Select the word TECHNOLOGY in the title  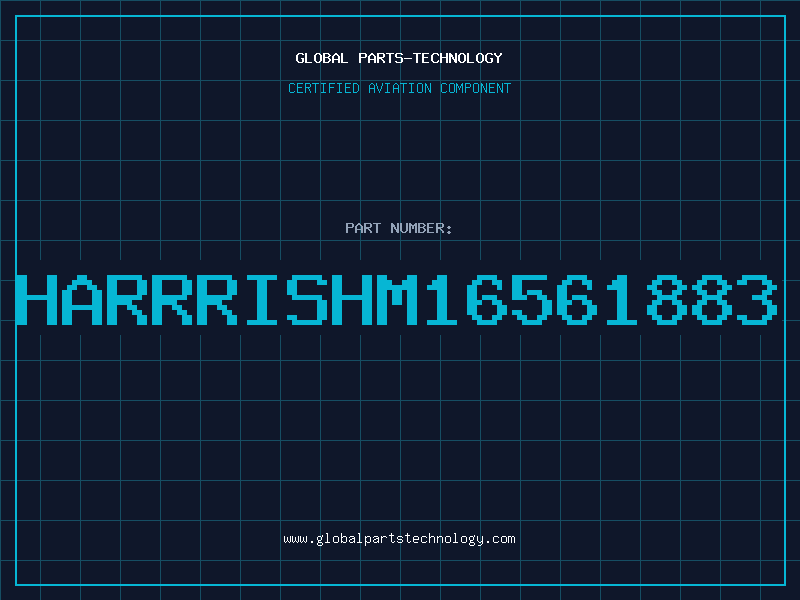click(457, 58)
